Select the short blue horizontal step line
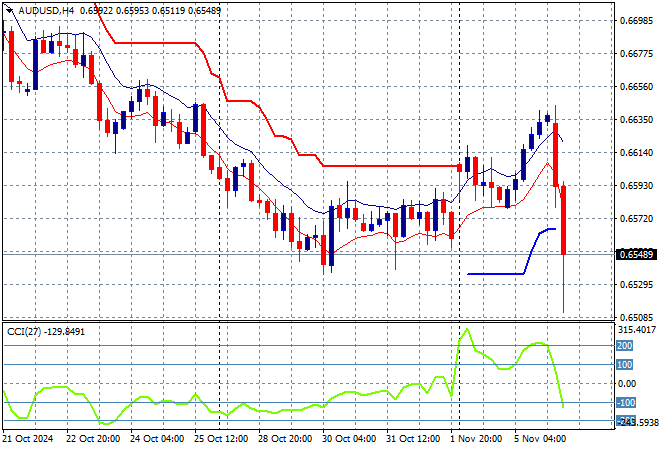The width and height of the screenshot is (660, 450). click(495, 273)
